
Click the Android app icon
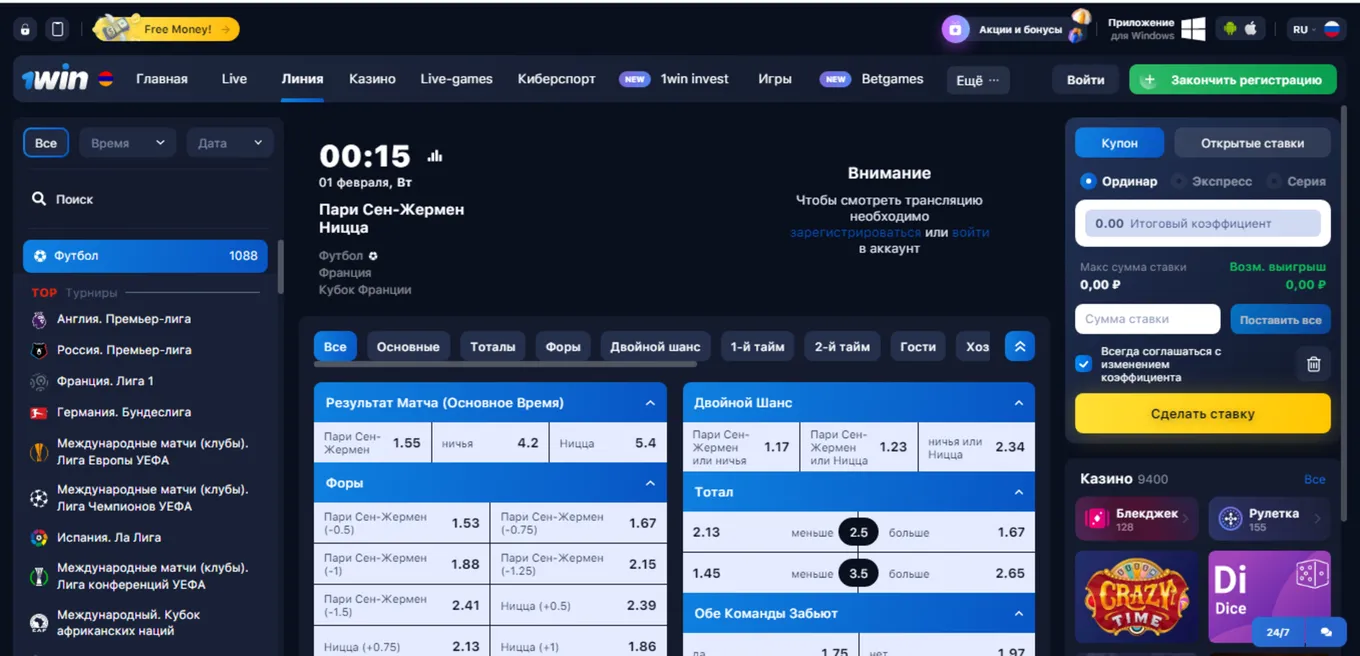1228,29
